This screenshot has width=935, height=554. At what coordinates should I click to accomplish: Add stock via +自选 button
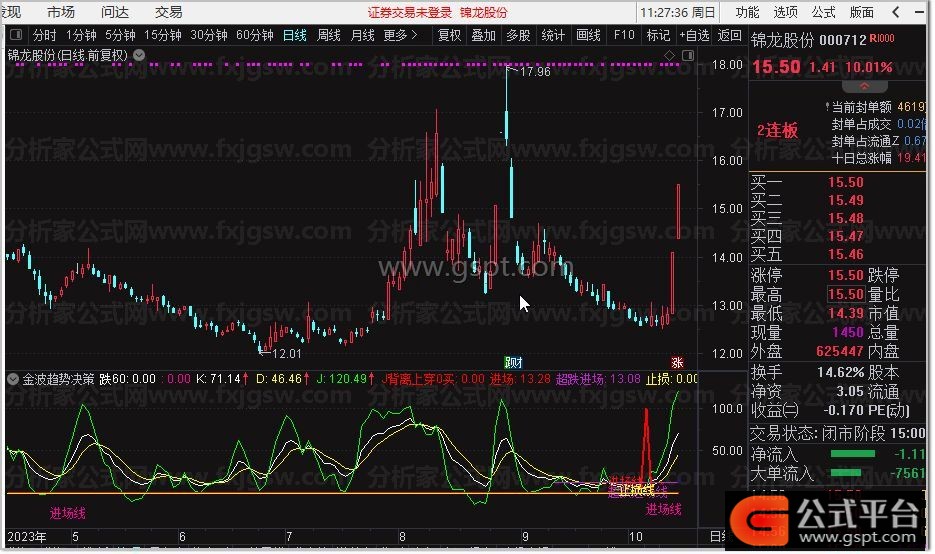pos(694,35)
